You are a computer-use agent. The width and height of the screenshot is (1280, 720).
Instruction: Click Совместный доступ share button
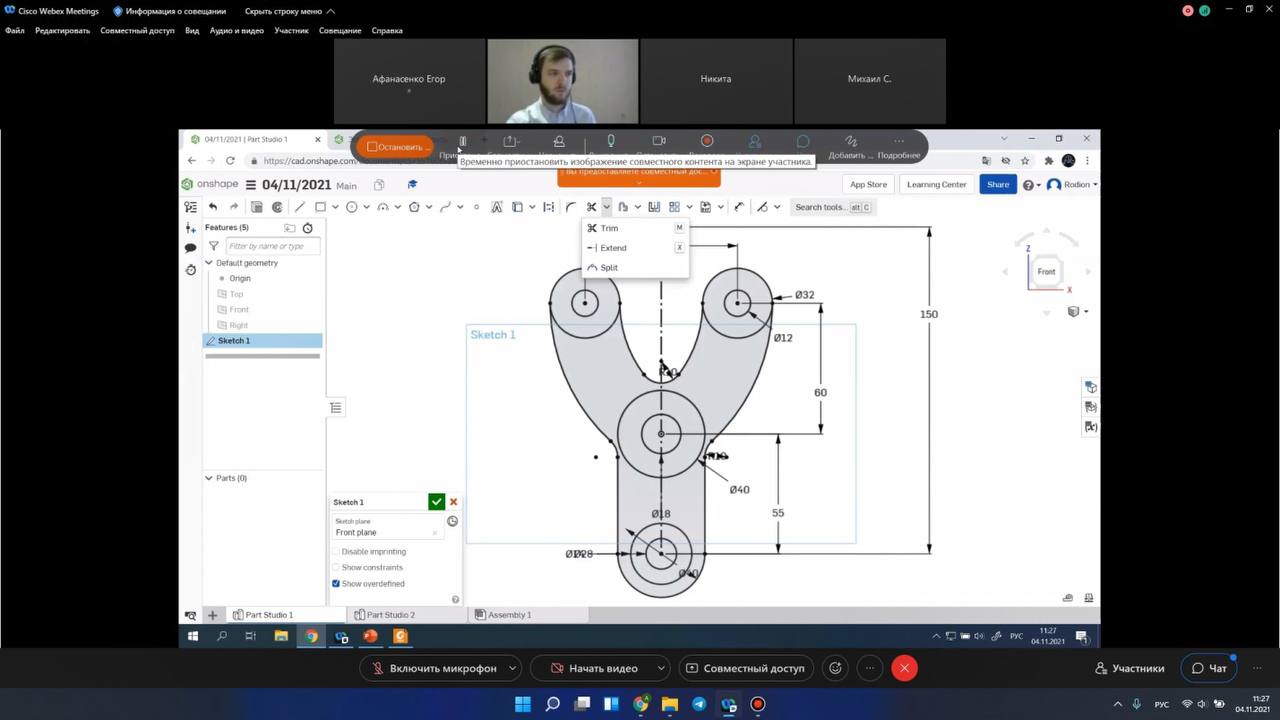(744, 668)
